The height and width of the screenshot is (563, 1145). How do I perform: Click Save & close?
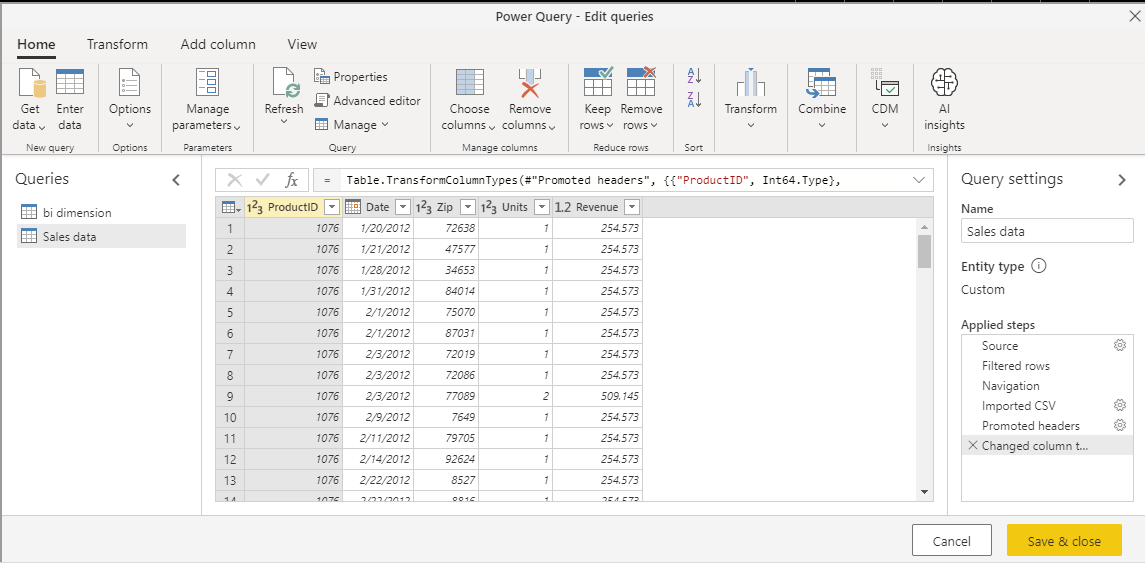click(x=1064, y=541)
